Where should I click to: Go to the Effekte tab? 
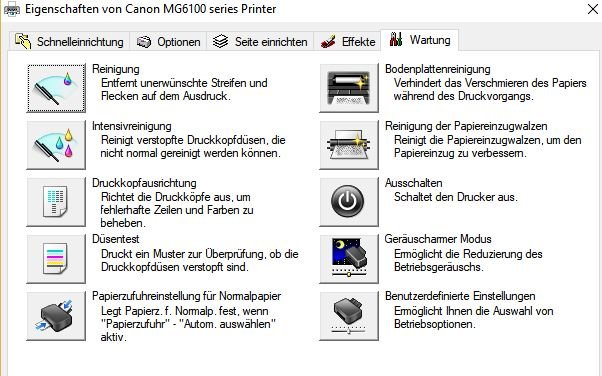(348, 41)
